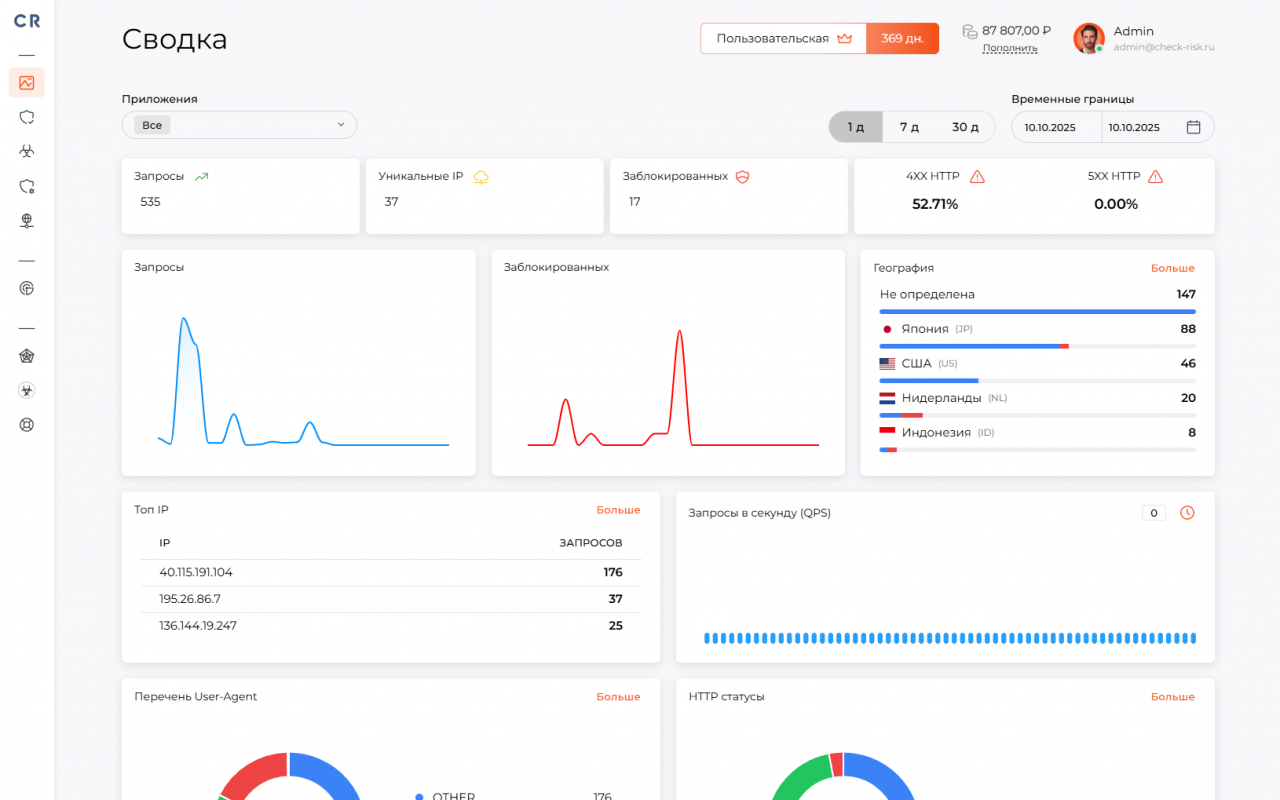The image size is (1280, 800).
Task: Open the lifebuoy support sidebar icon
Action: click(x=27, y=424)
